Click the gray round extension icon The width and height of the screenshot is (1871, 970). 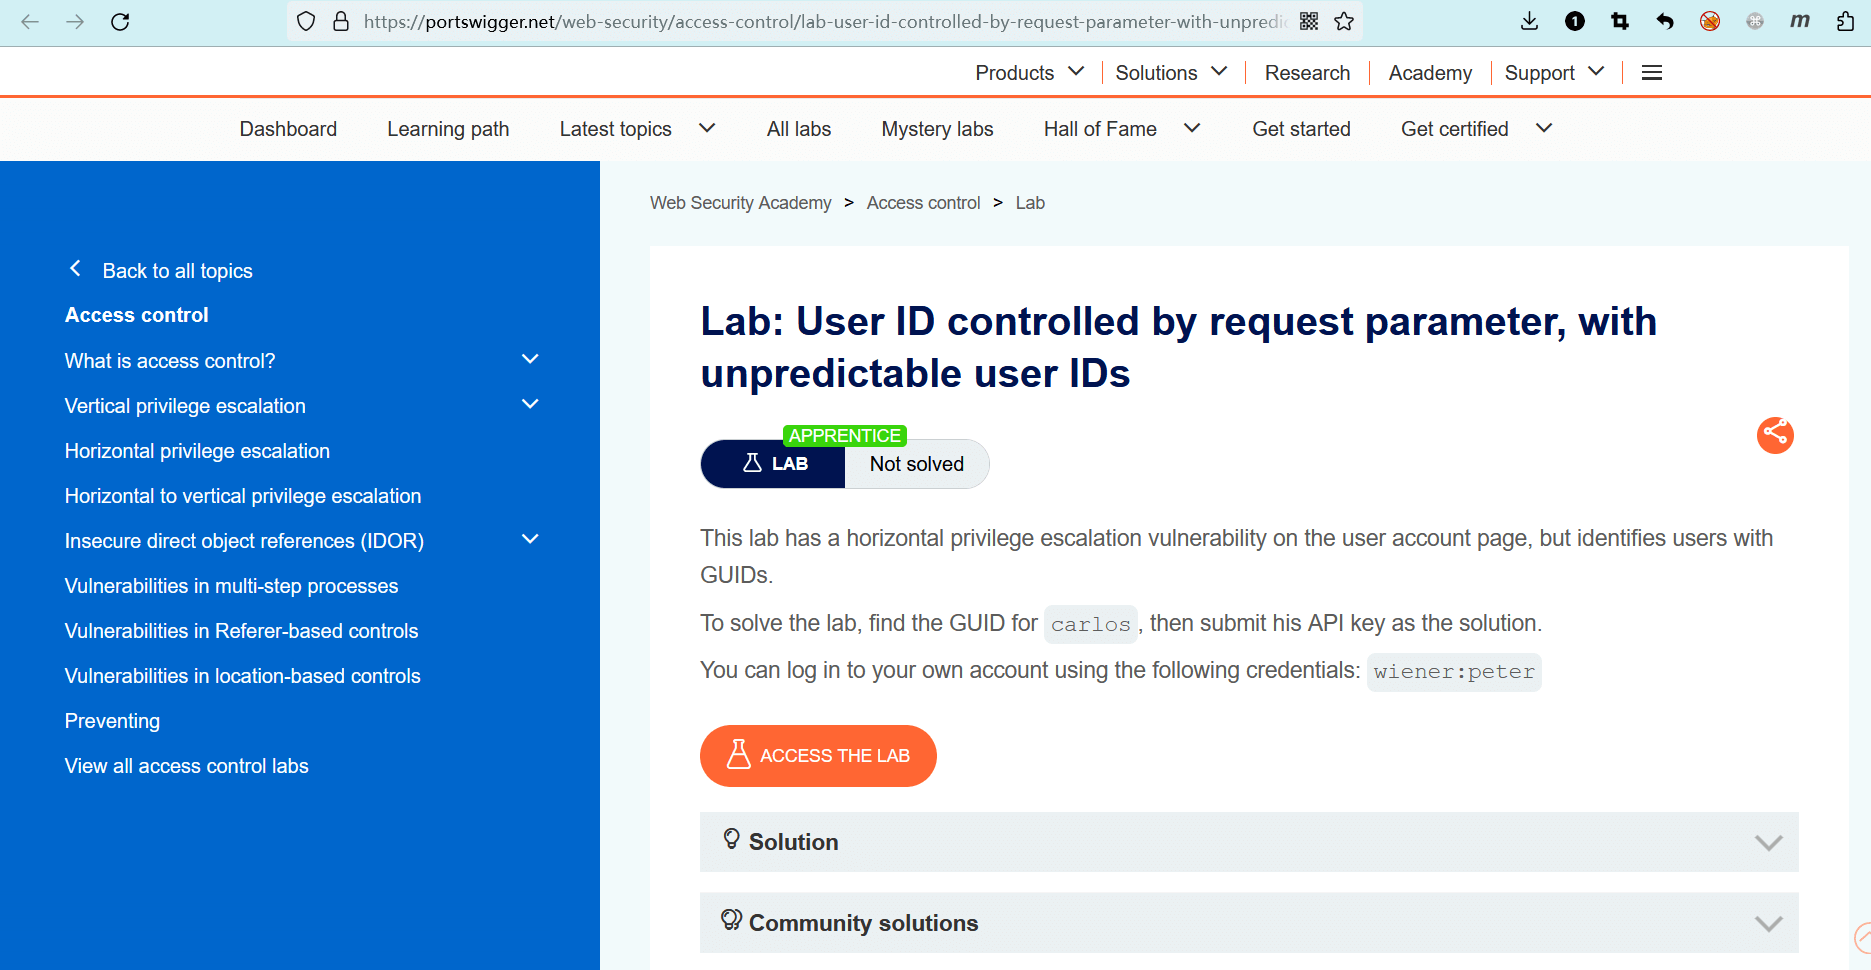pyautogui.click(x=1755, y=21)
